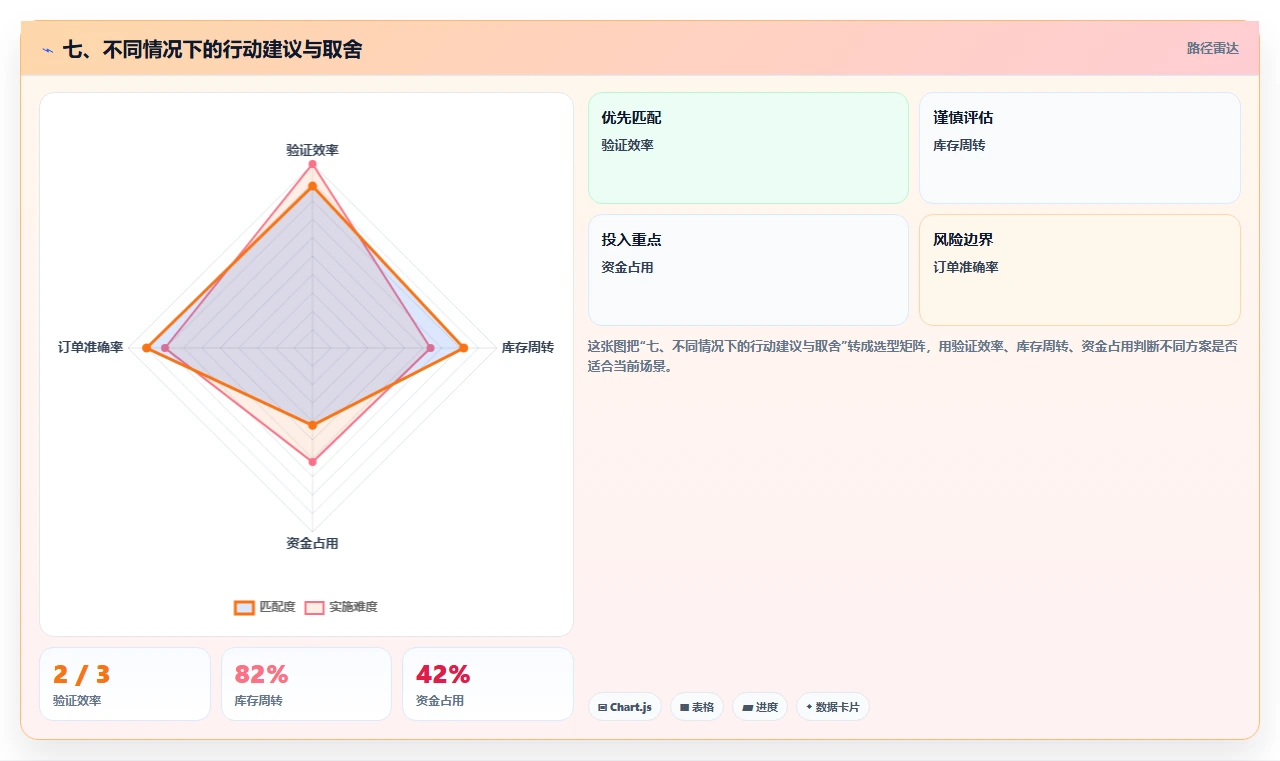The image size is (1280, 761).
Task: Click the 订单准确率 radar axis label
Action: [x=91, y=347]
